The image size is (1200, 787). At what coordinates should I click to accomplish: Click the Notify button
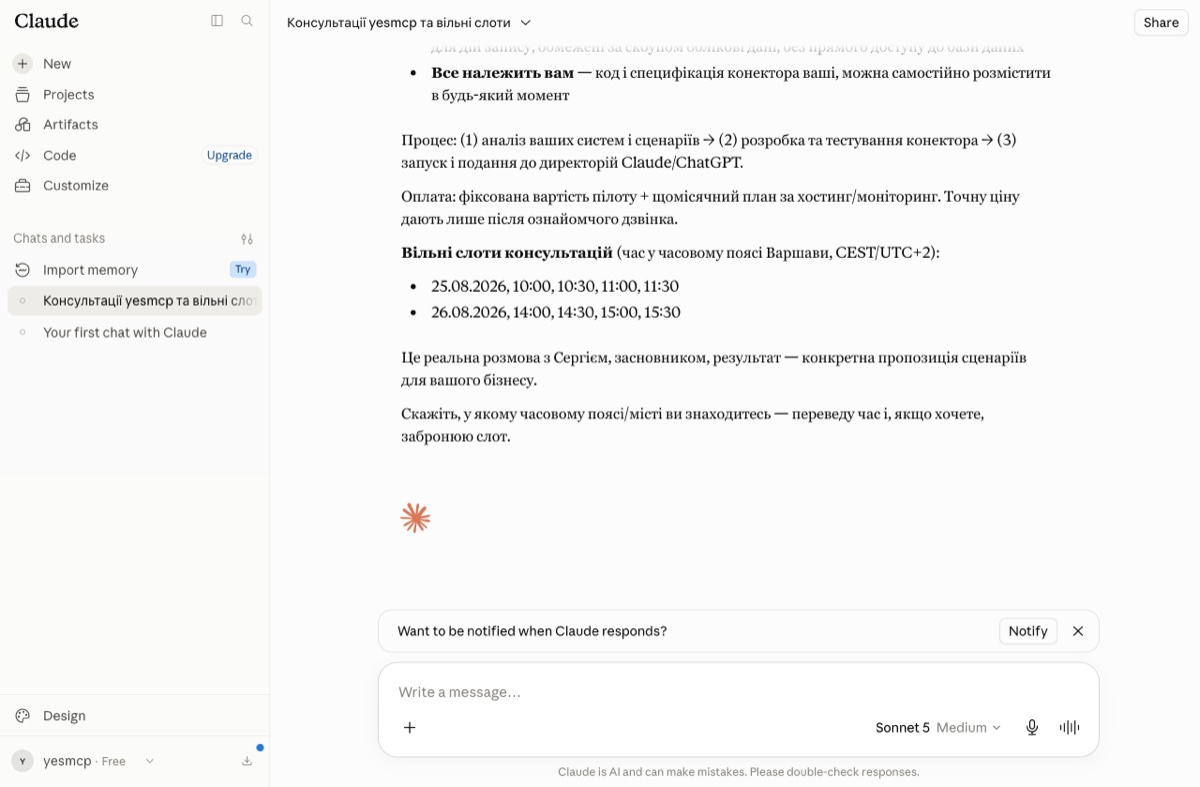click(1028, 631)
